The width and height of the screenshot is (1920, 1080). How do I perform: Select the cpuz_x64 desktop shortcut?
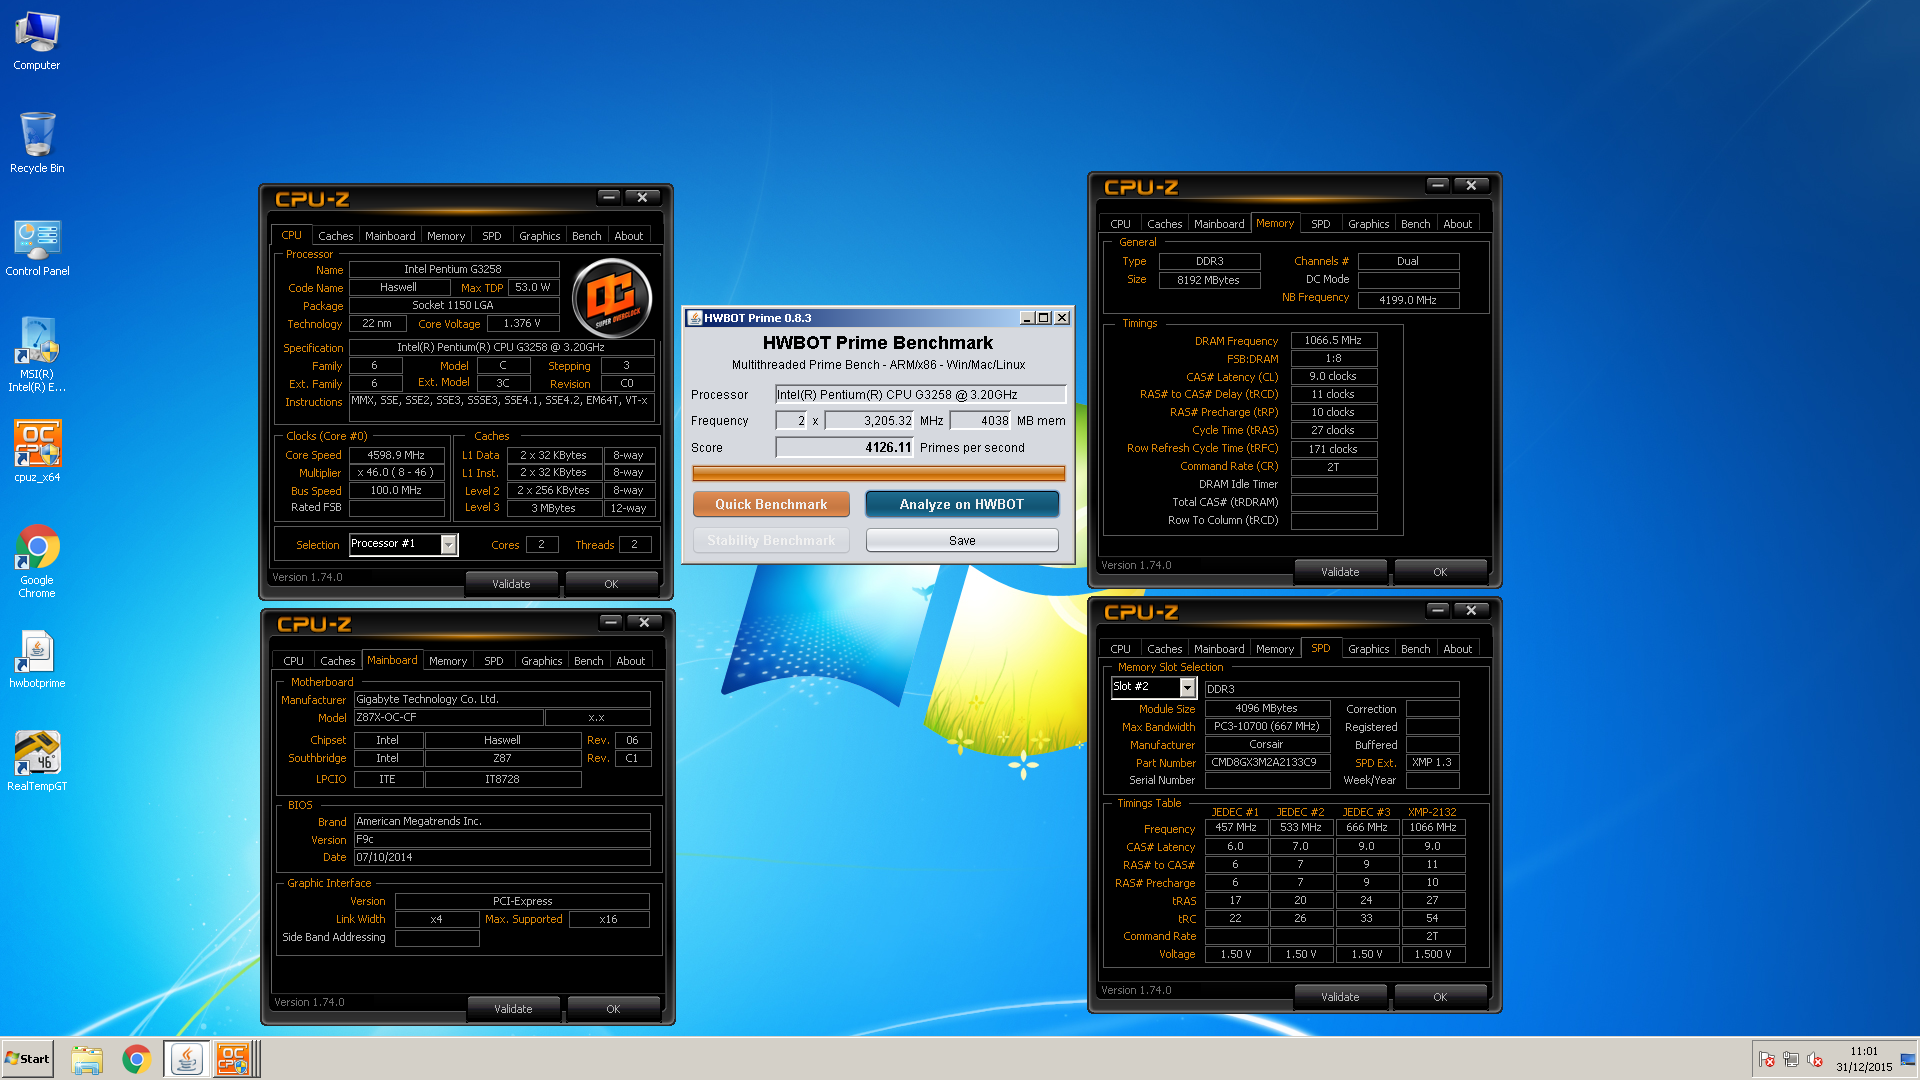coord(37,451)
